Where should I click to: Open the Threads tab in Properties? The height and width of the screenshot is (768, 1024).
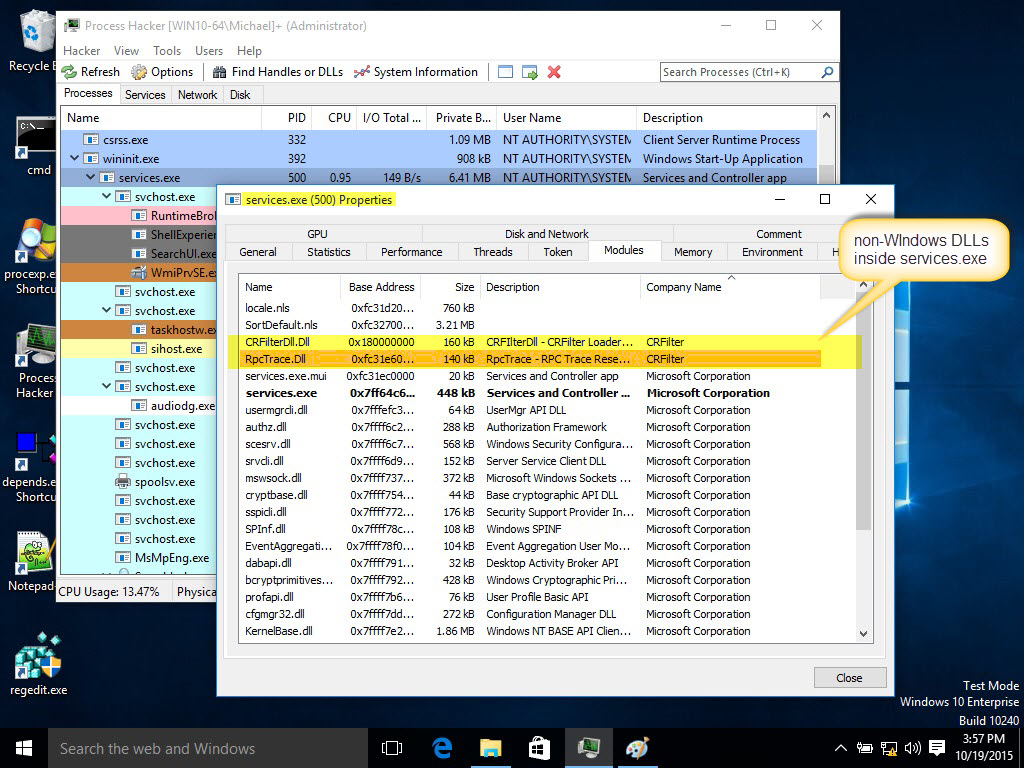(493, 252)
